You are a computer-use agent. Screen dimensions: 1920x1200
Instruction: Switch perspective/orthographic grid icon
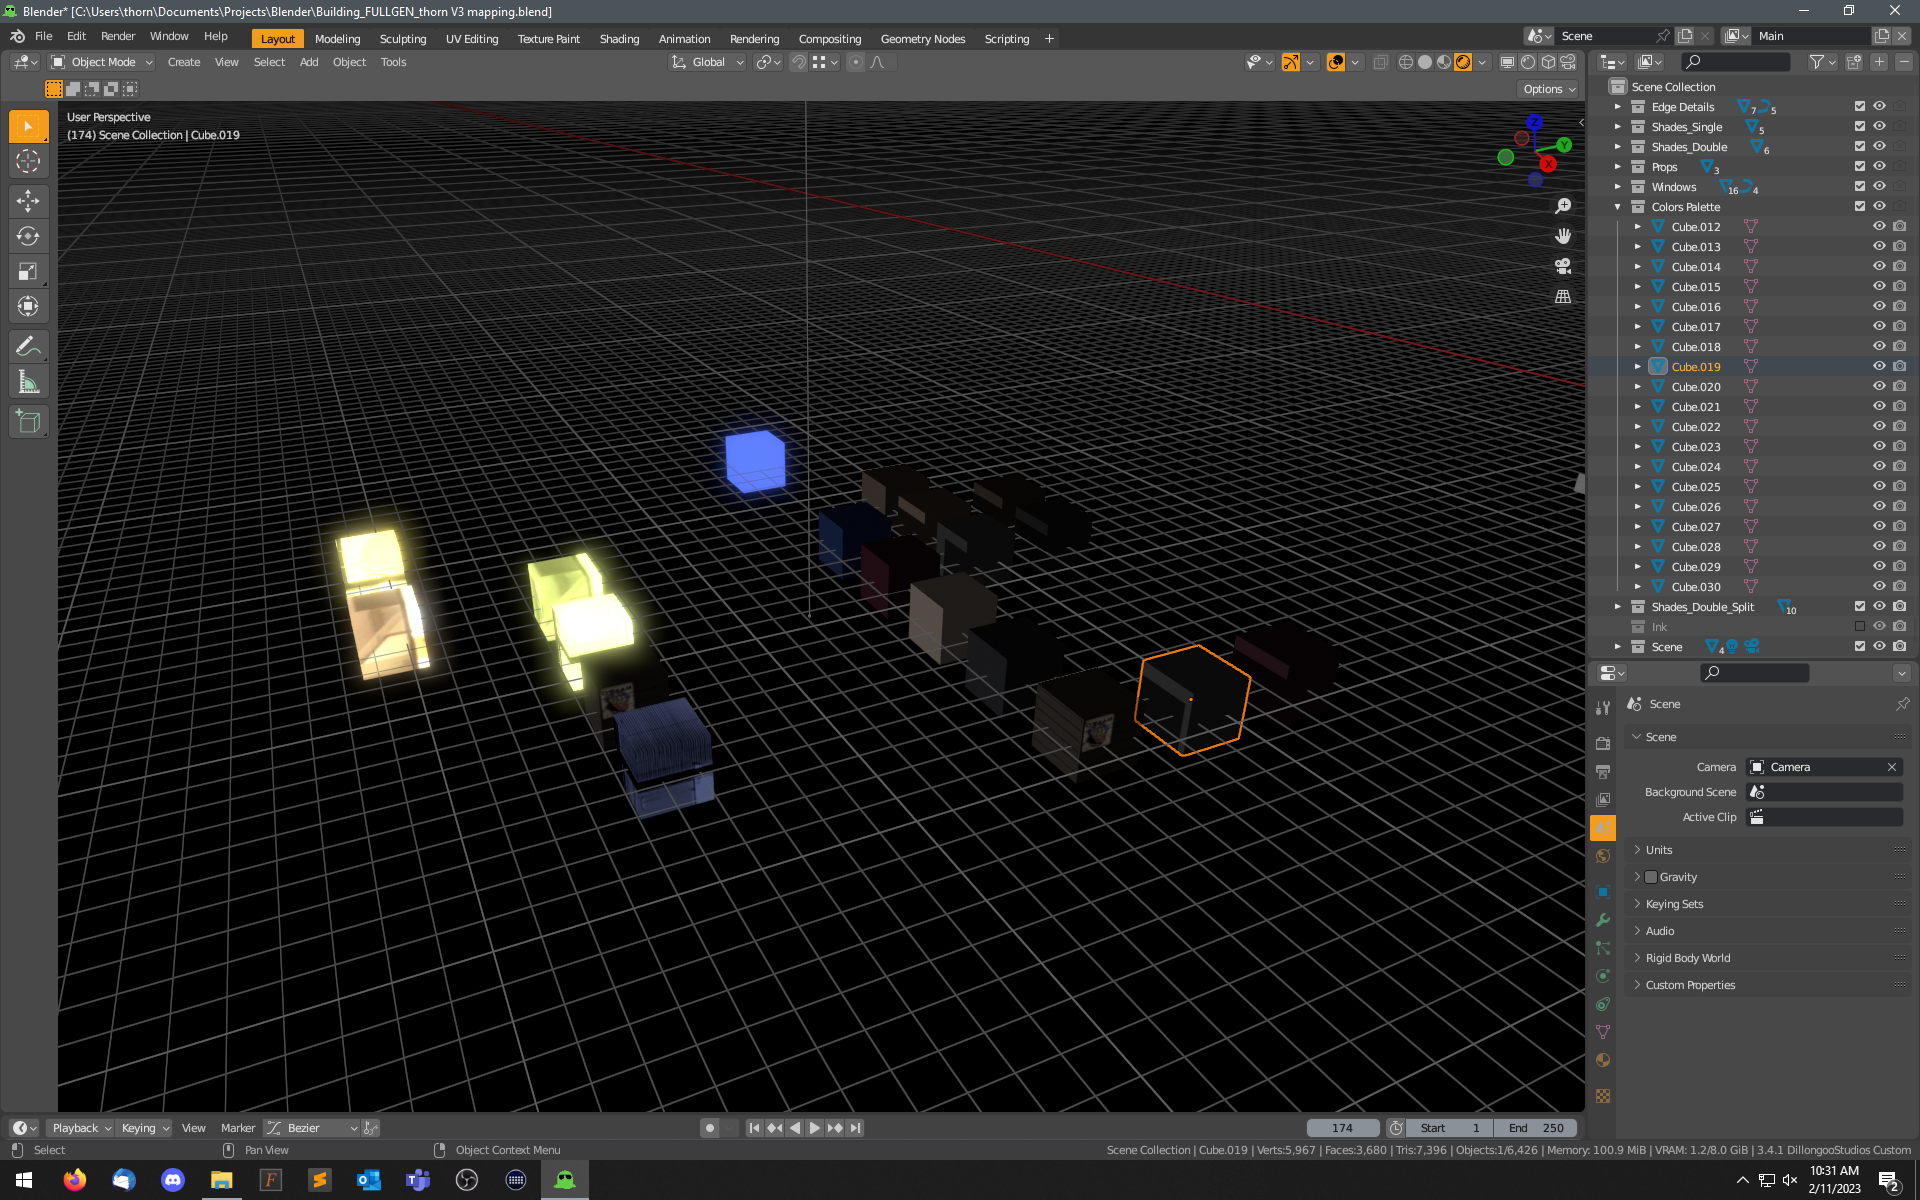click(x=1563, y=296)
